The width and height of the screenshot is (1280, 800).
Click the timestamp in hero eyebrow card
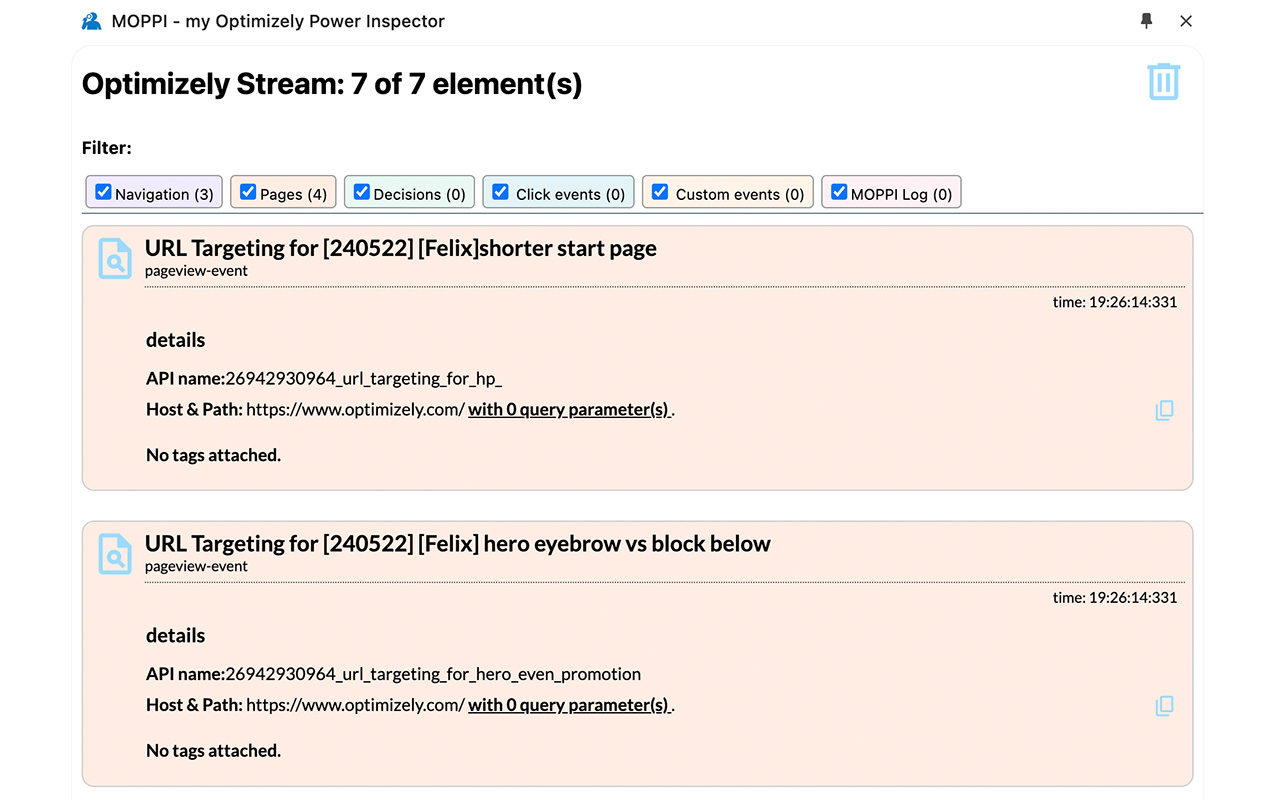tap(1115, 598)
